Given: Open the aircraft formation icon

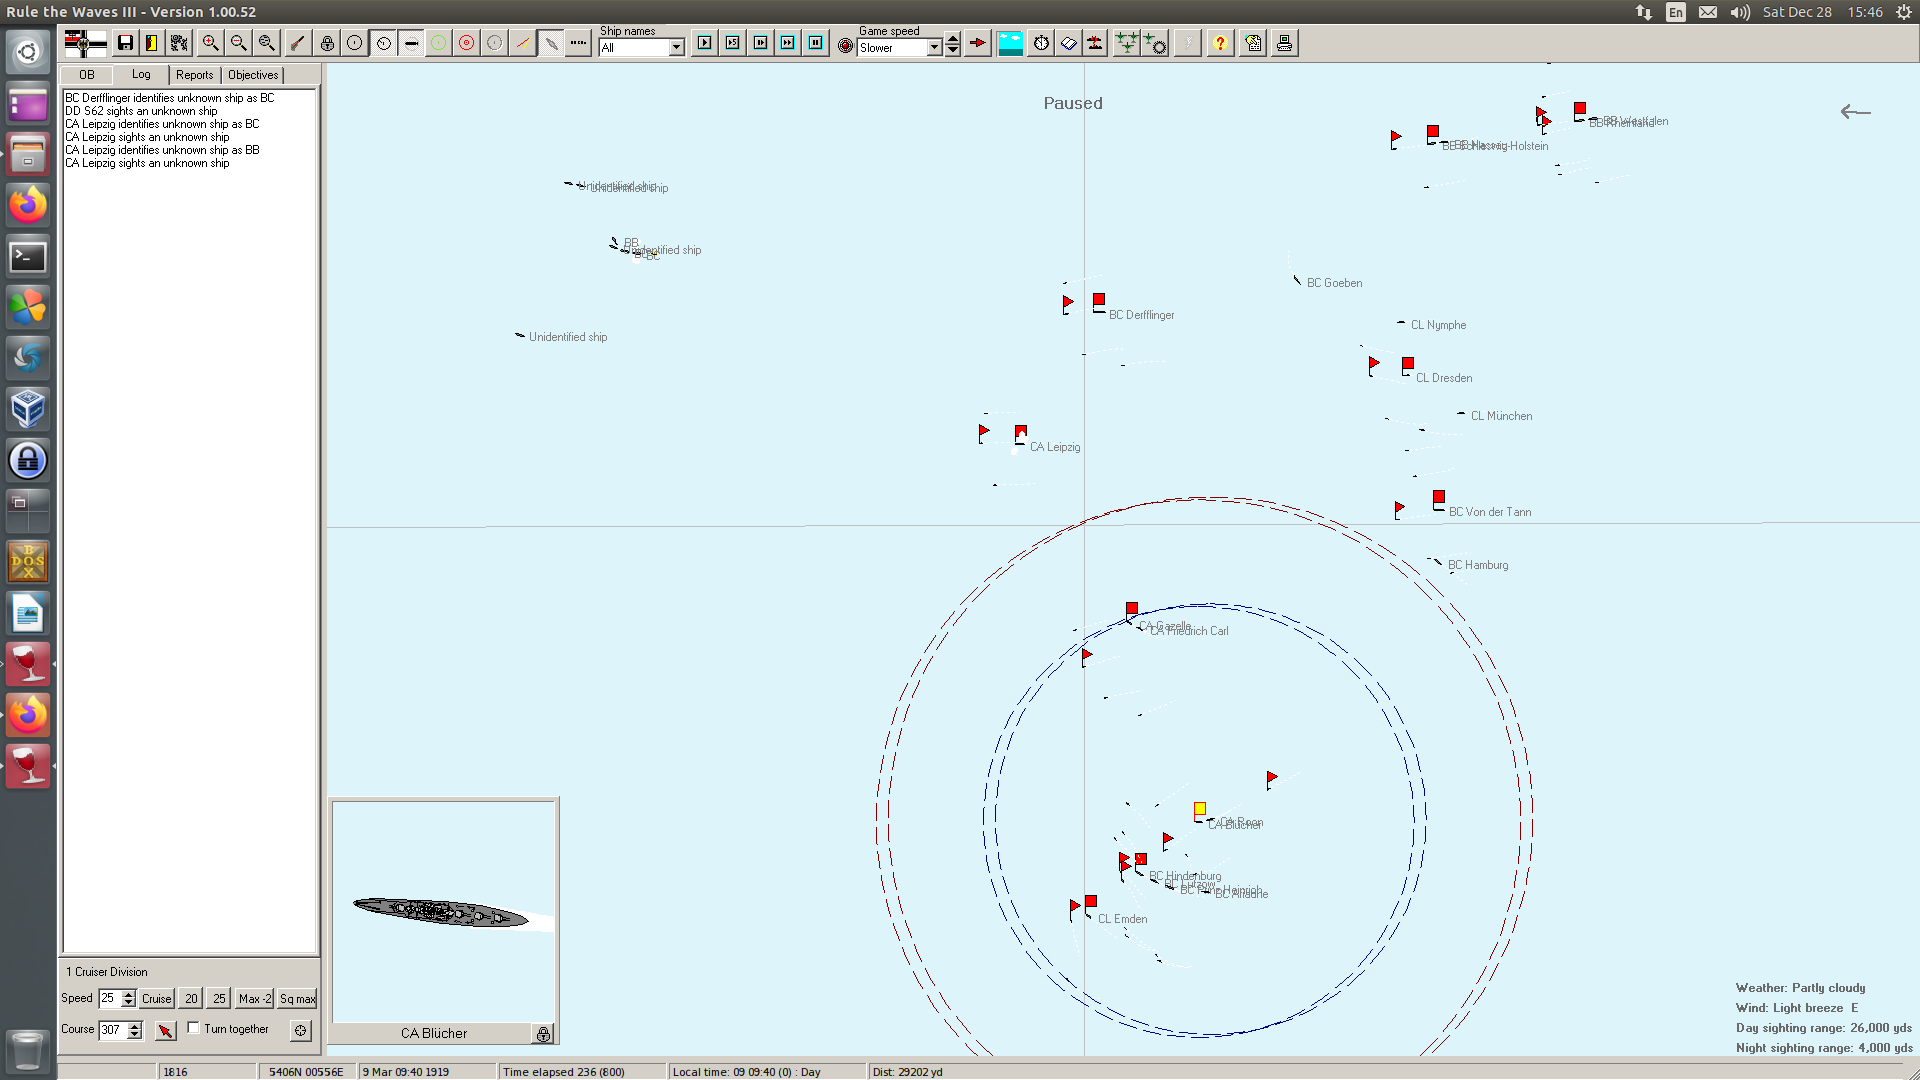Looking at the screenshot, I should click(1126, 43).
